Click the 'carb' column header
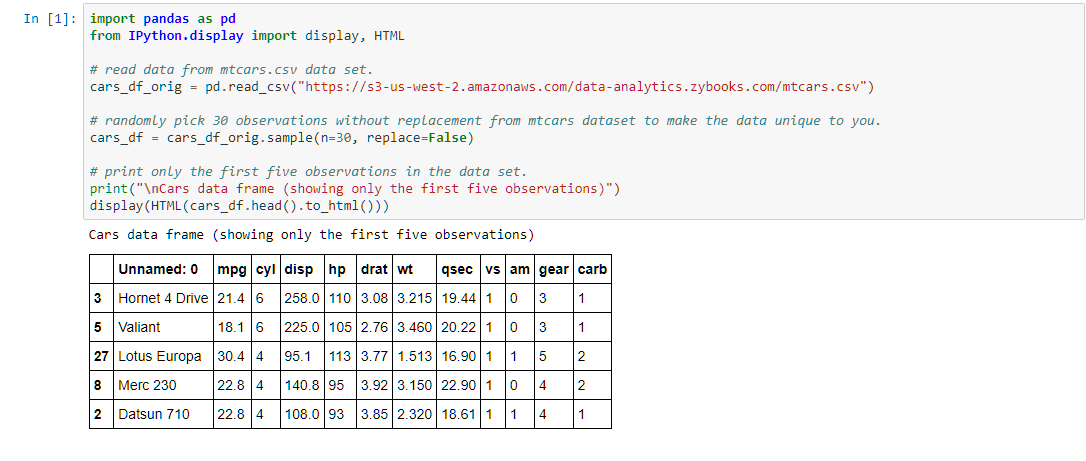The image size is (1086, 461). coord(592,269)
